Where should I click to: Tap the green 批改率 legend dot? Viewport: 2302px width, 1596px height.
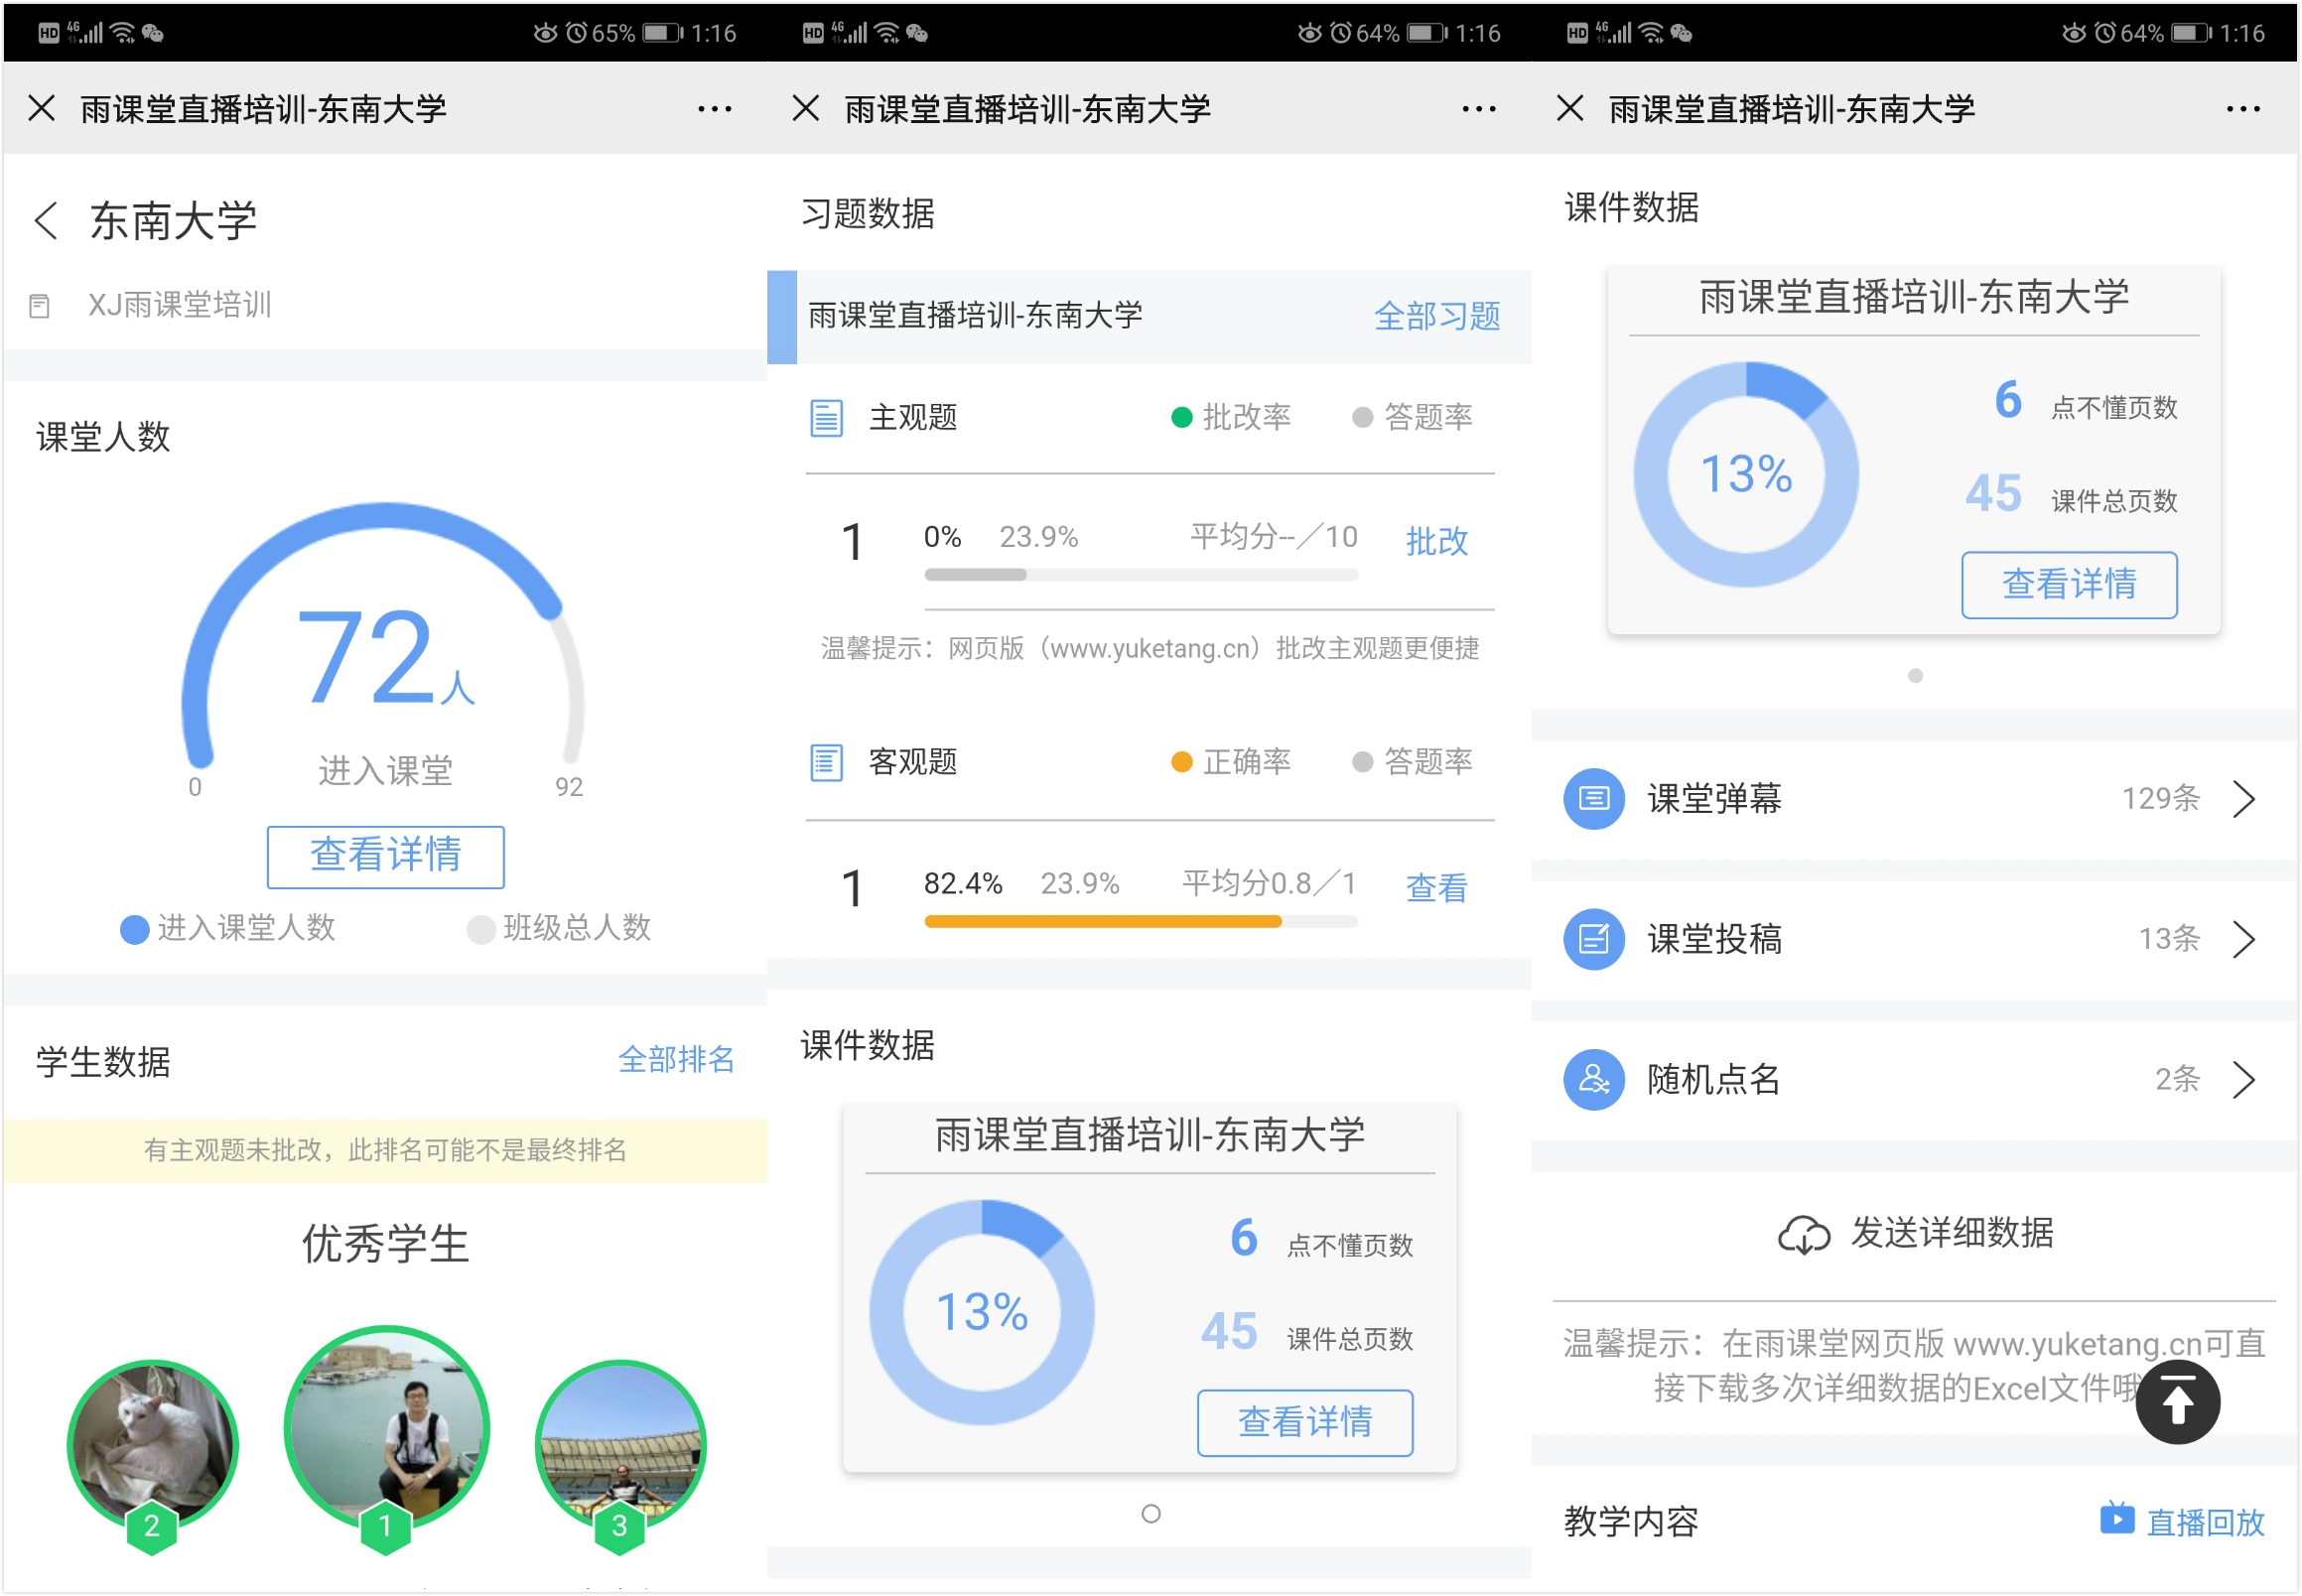1181,417
